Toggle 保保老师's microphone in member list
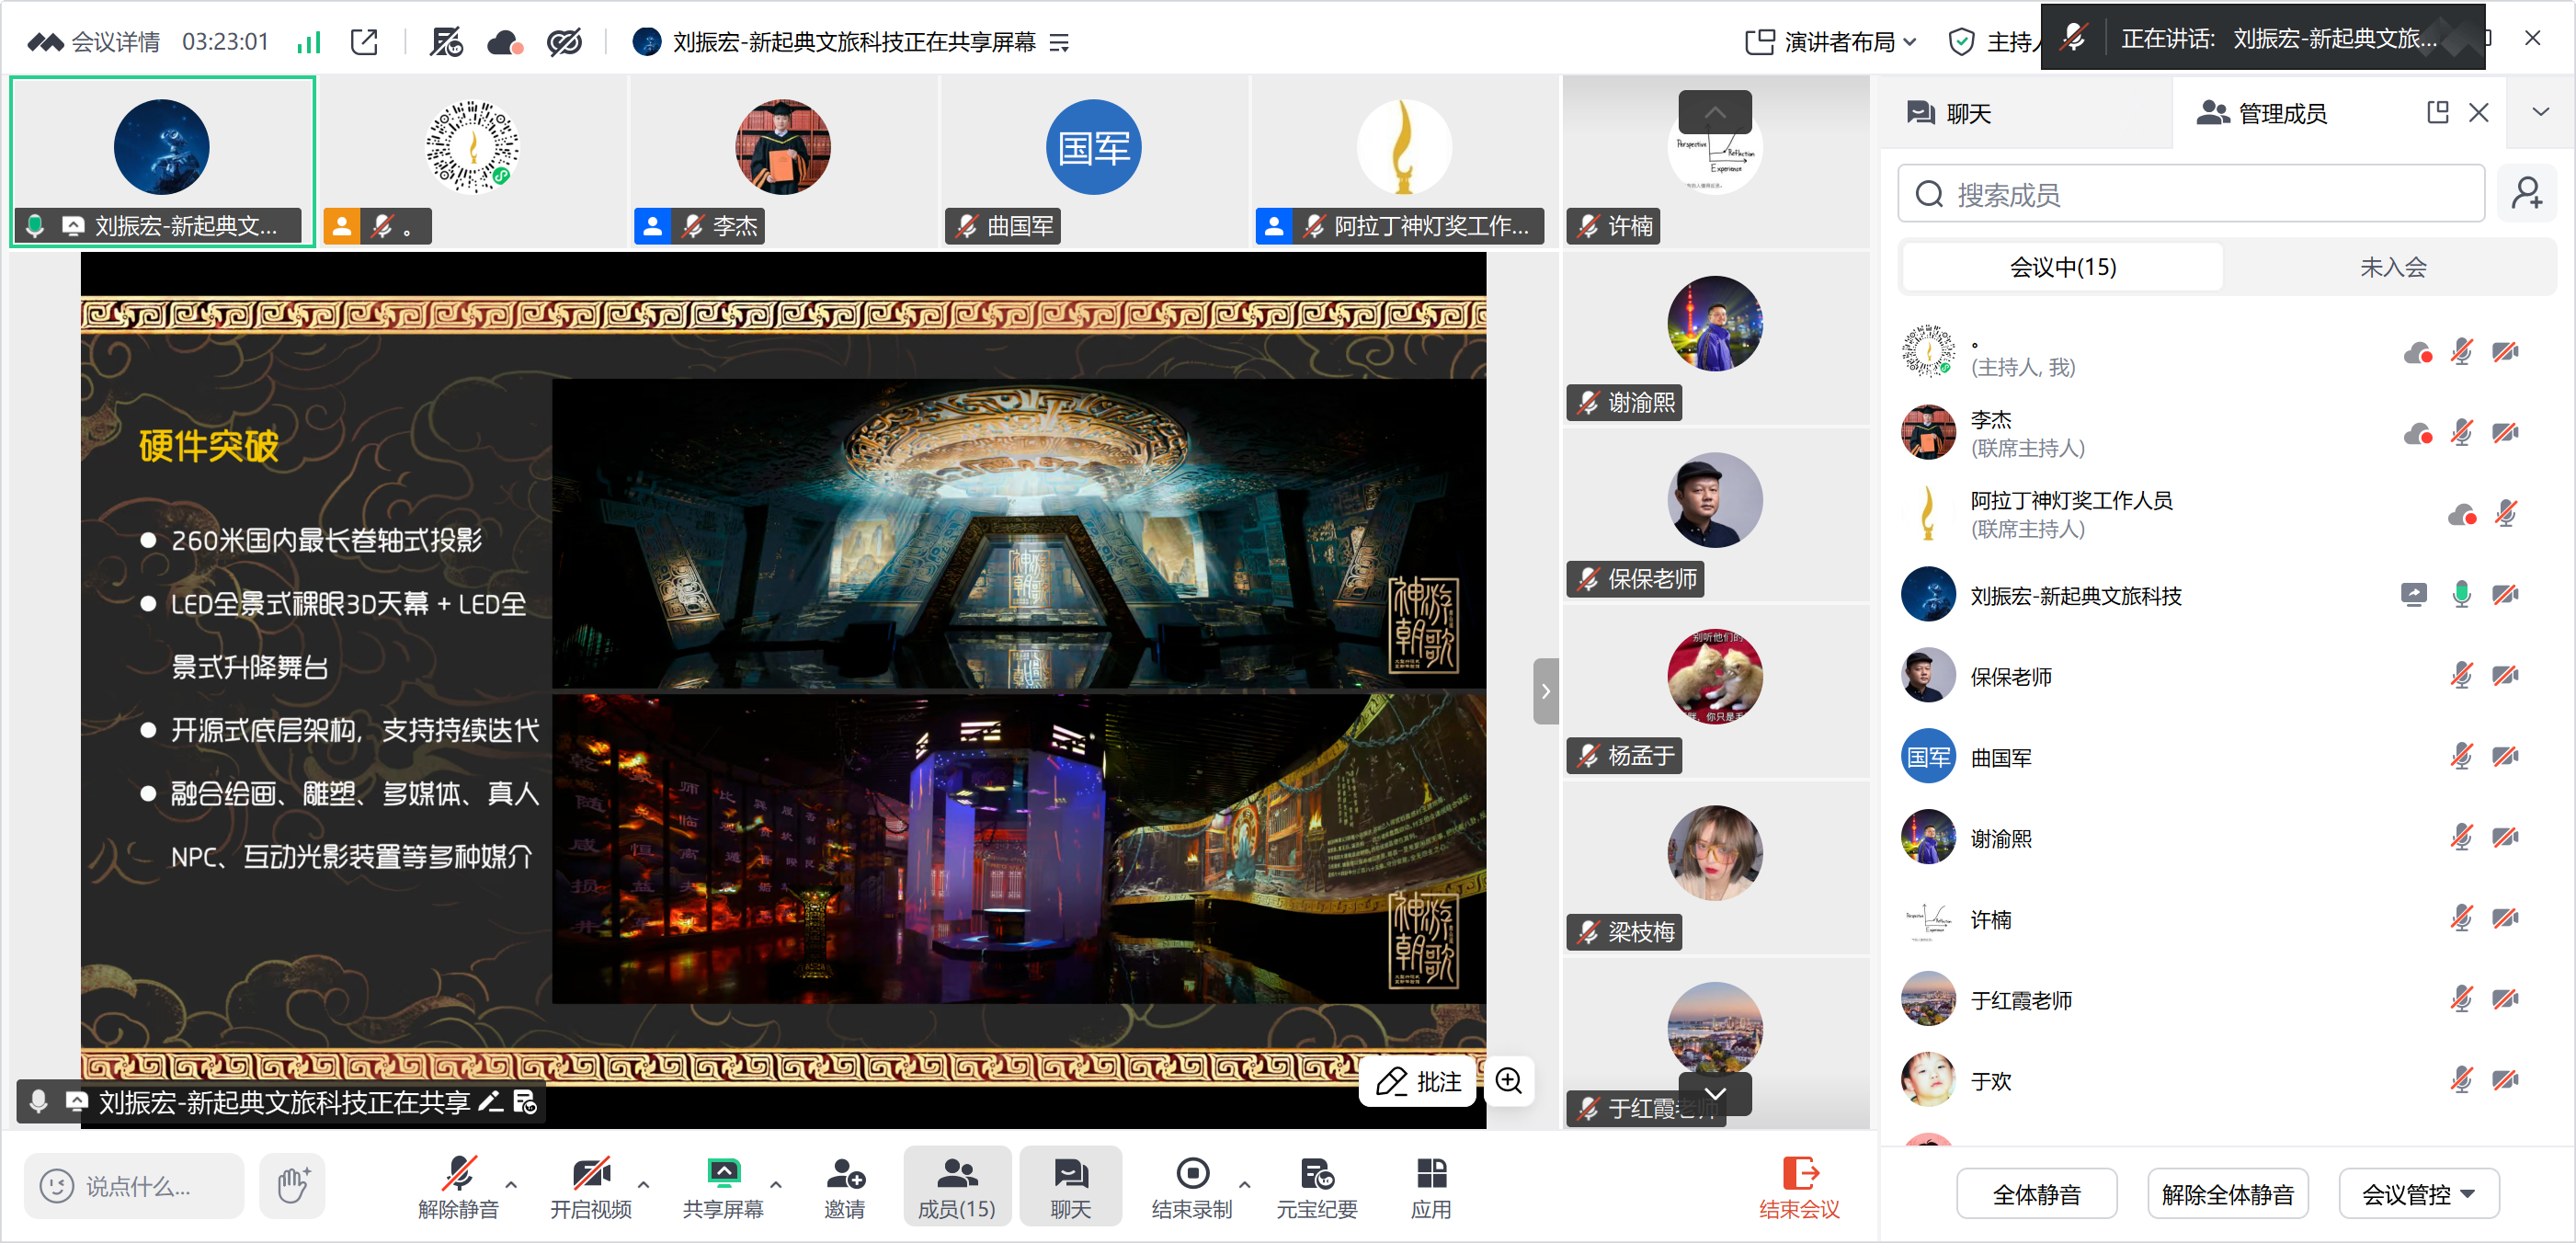 pyautogui.click(x=2461, y=676)
